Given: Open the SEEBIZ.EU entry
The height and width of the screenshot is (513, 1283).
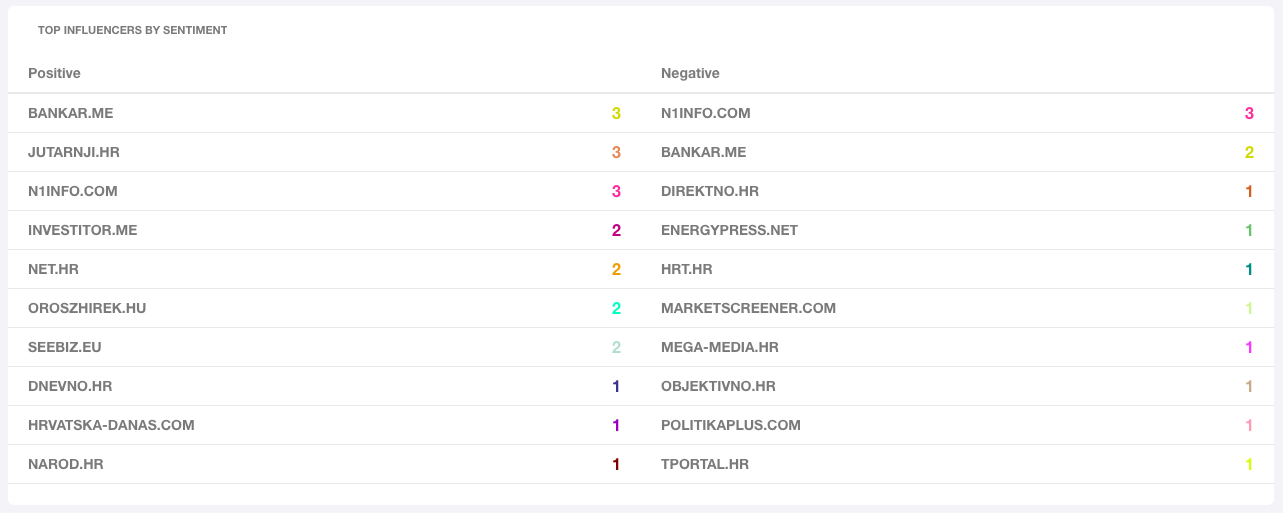Looking at the screenshot, I should (x=65, y=347).
